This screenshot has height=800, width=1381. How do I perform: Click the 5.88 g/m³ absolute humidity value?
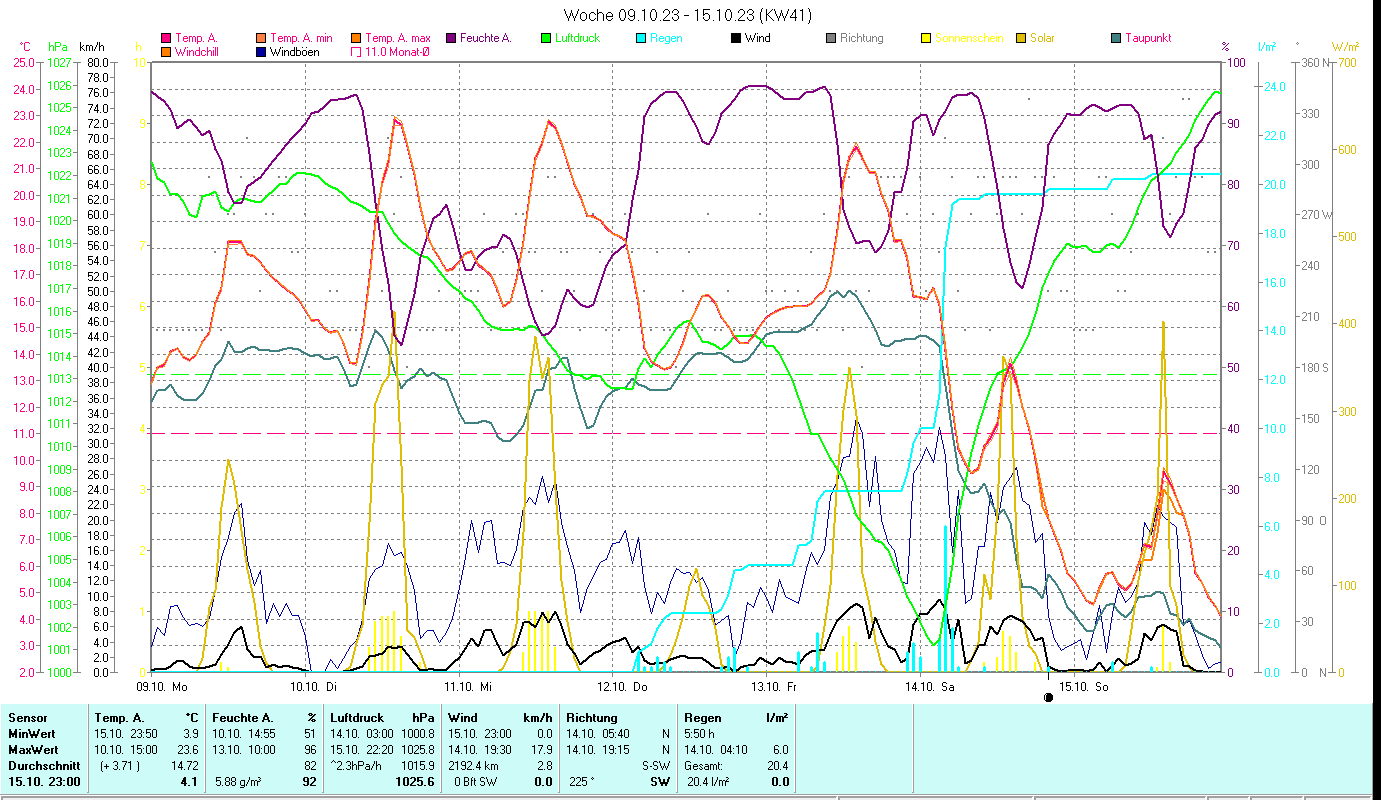click(239, 782)
